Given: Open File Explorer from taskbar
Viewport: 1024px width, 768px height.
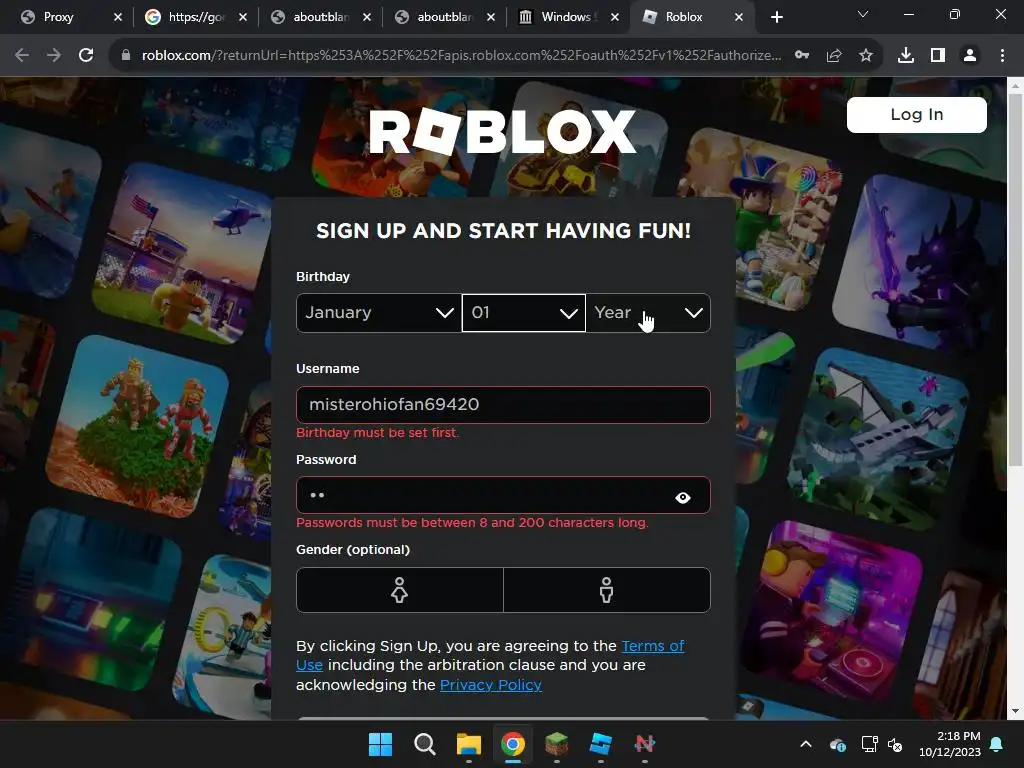Looking at the screenshot, I should 468,744.
